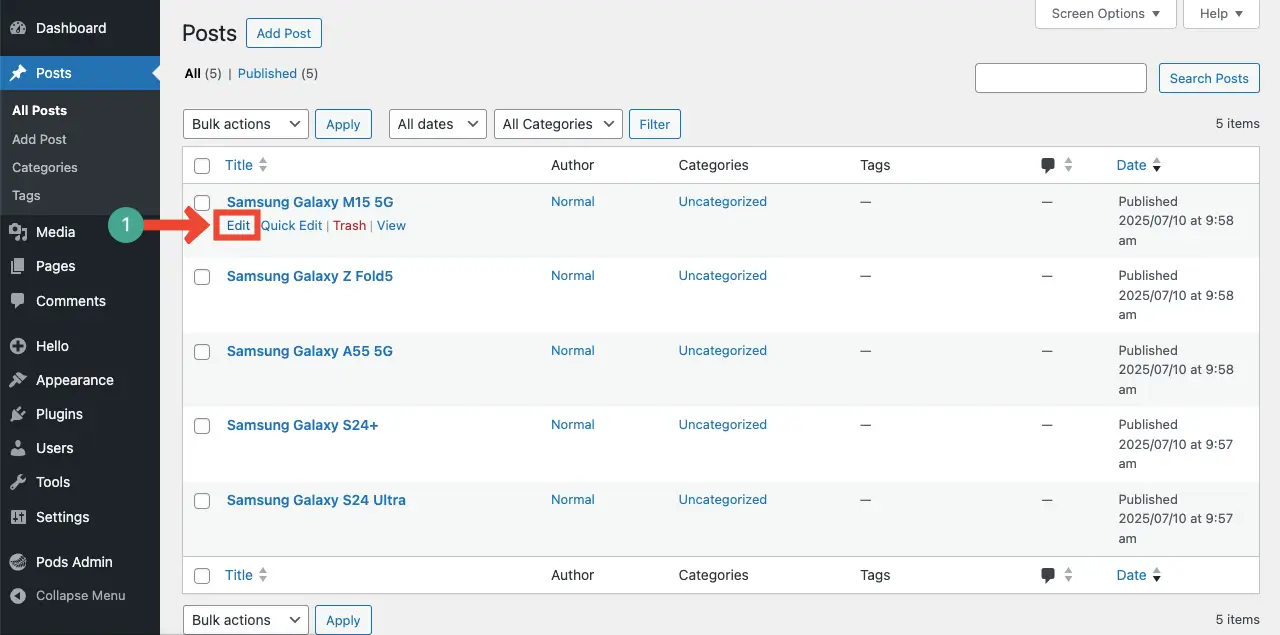Click the Posts pushpin icon

(x=18, y=73)
